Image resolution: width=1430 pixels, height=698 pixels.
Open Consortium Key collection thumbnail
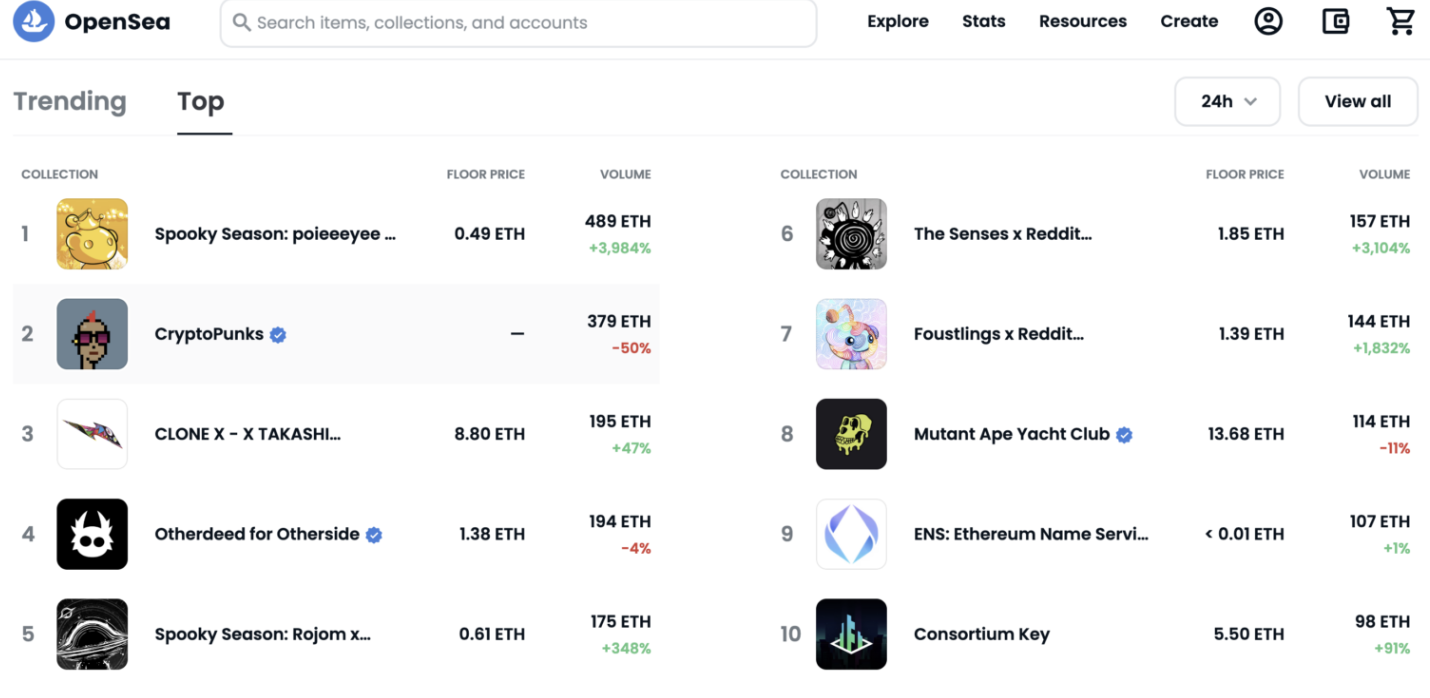[x=851, y=634]
